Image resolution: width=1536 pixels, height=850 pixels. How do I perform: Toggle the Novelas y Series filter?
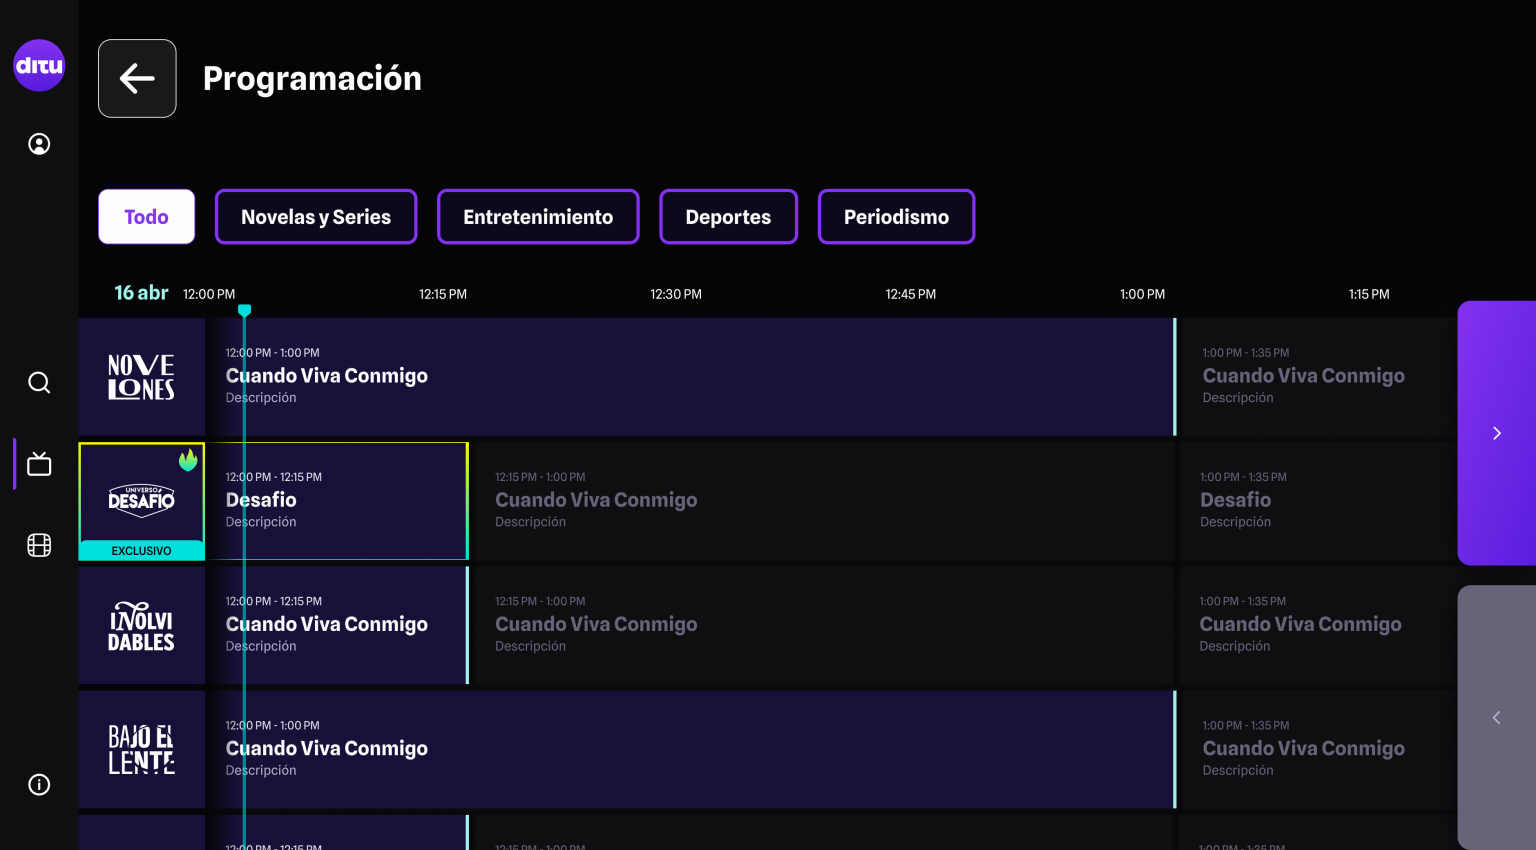[x=316, y=216]
